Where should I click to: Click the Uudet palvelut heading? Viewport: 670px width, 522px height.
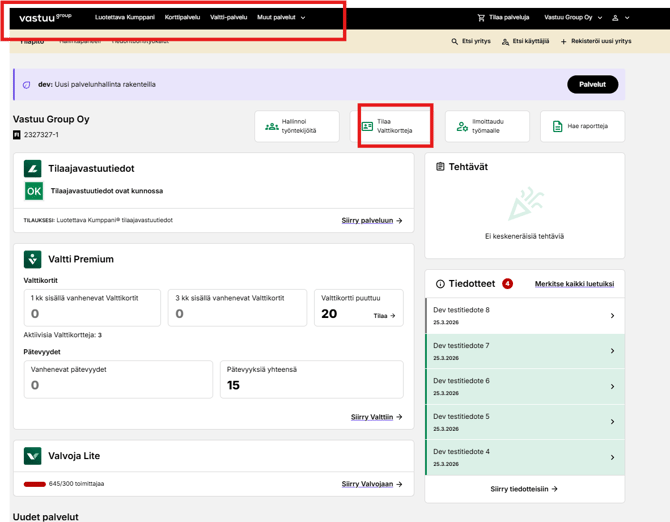pyautogui.click(x=46, y=516)
